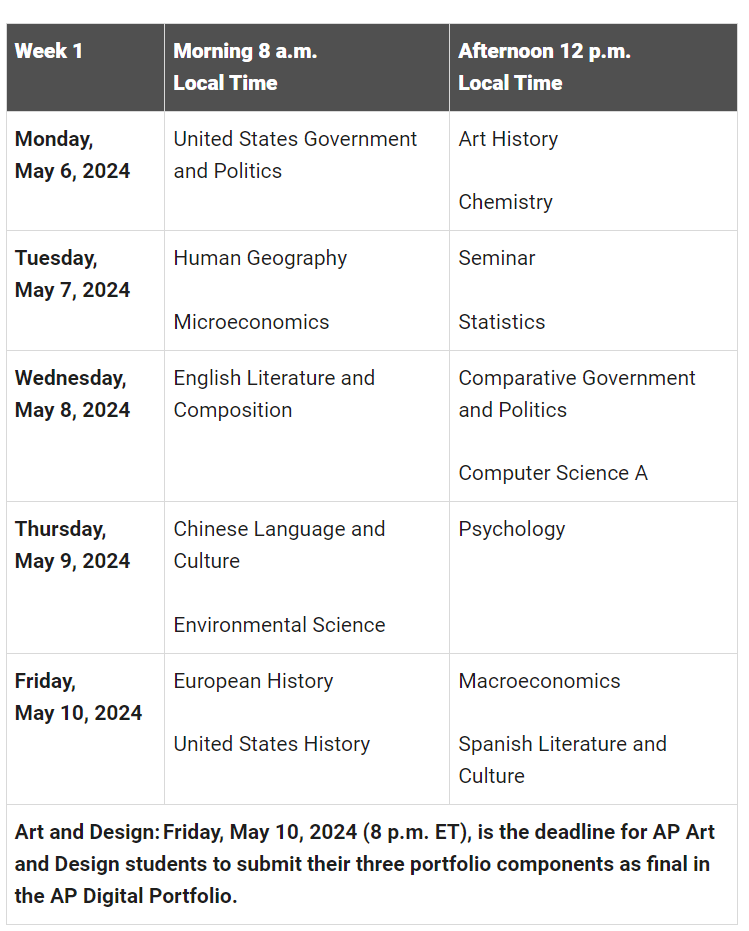Click Spanish Literature and Culture
The image size is (749, 931).
pyautogui.click(x=562, y=759)
